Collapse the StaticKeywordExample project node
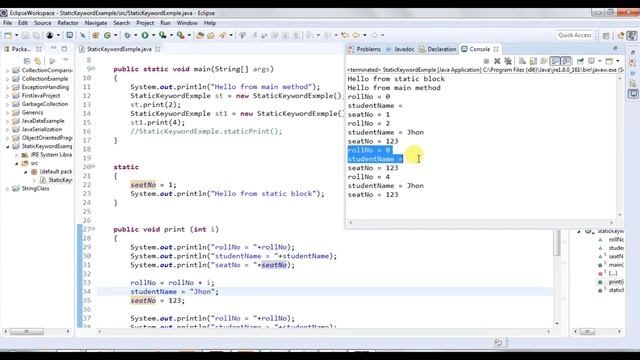The image size is (640, 360). 7,146
